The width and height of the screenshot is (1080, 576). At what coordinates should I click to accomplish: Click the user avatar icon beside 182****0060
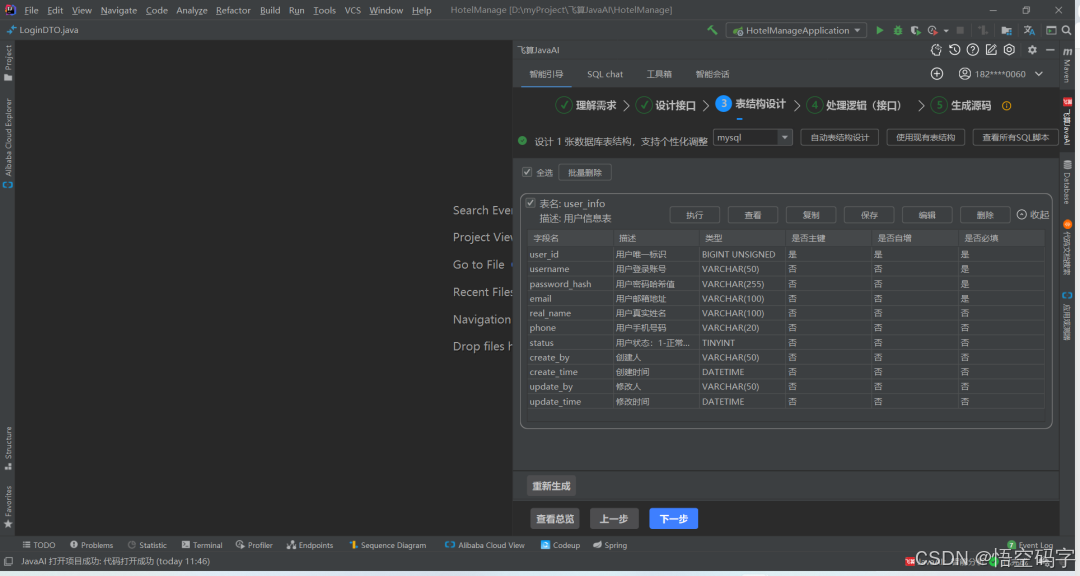965,74
